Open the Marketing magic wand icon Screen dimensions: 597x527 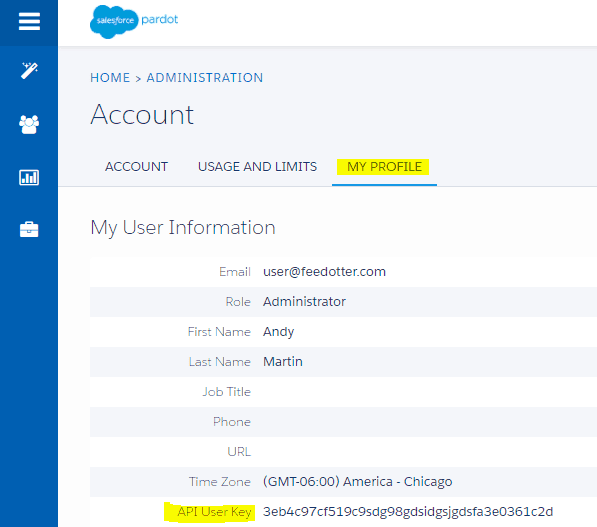tap(29, 70)
